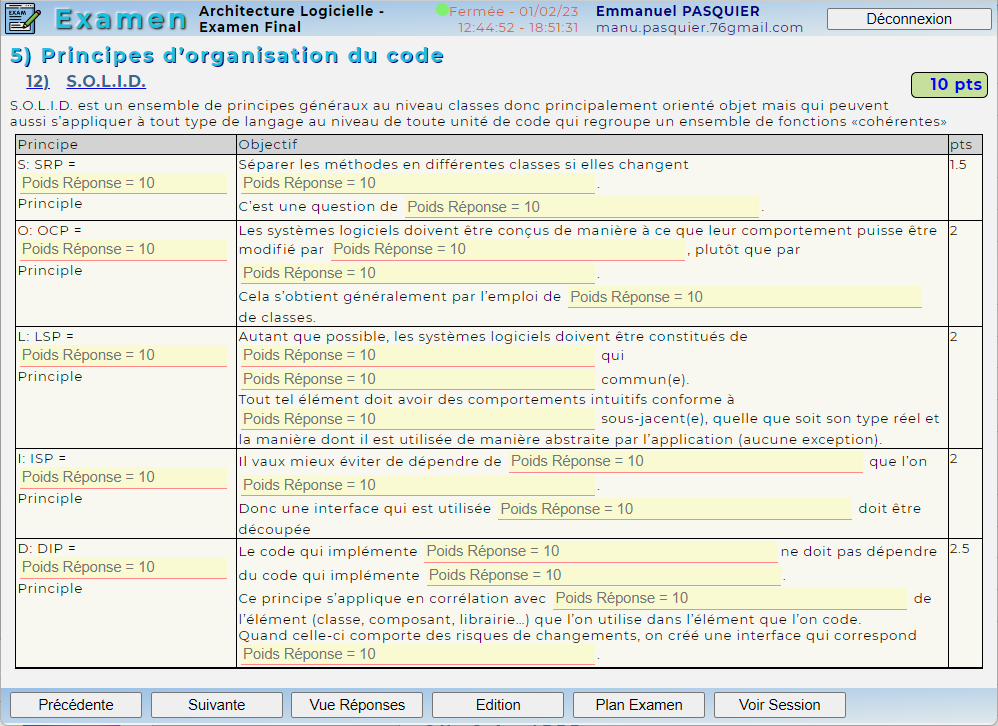Click the green session status dot
998x726 pixels.
pos(442,10)
